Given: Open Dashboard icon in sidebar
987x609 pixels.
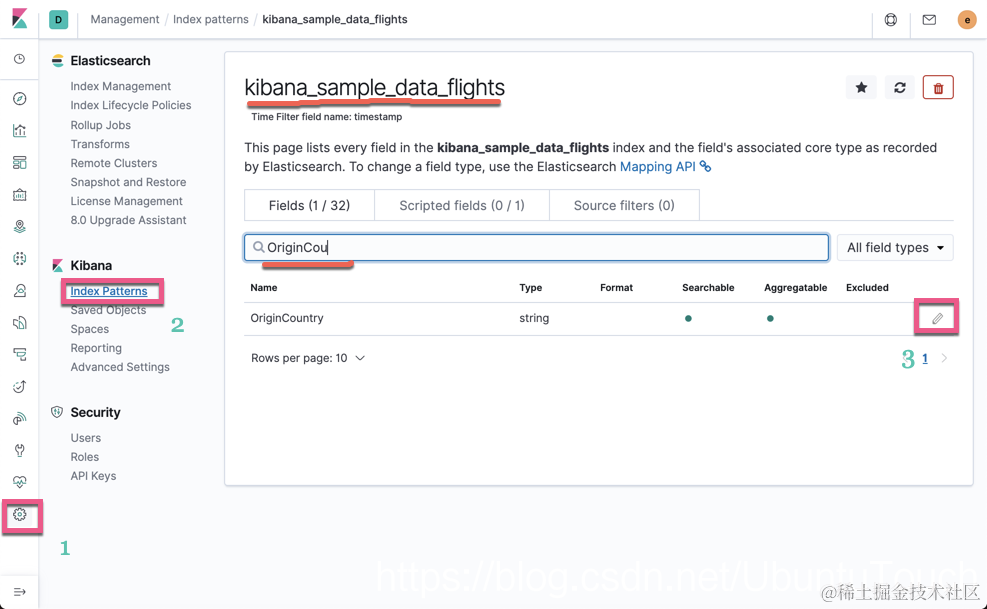Looking at the screenshot, I should [20, 162].
